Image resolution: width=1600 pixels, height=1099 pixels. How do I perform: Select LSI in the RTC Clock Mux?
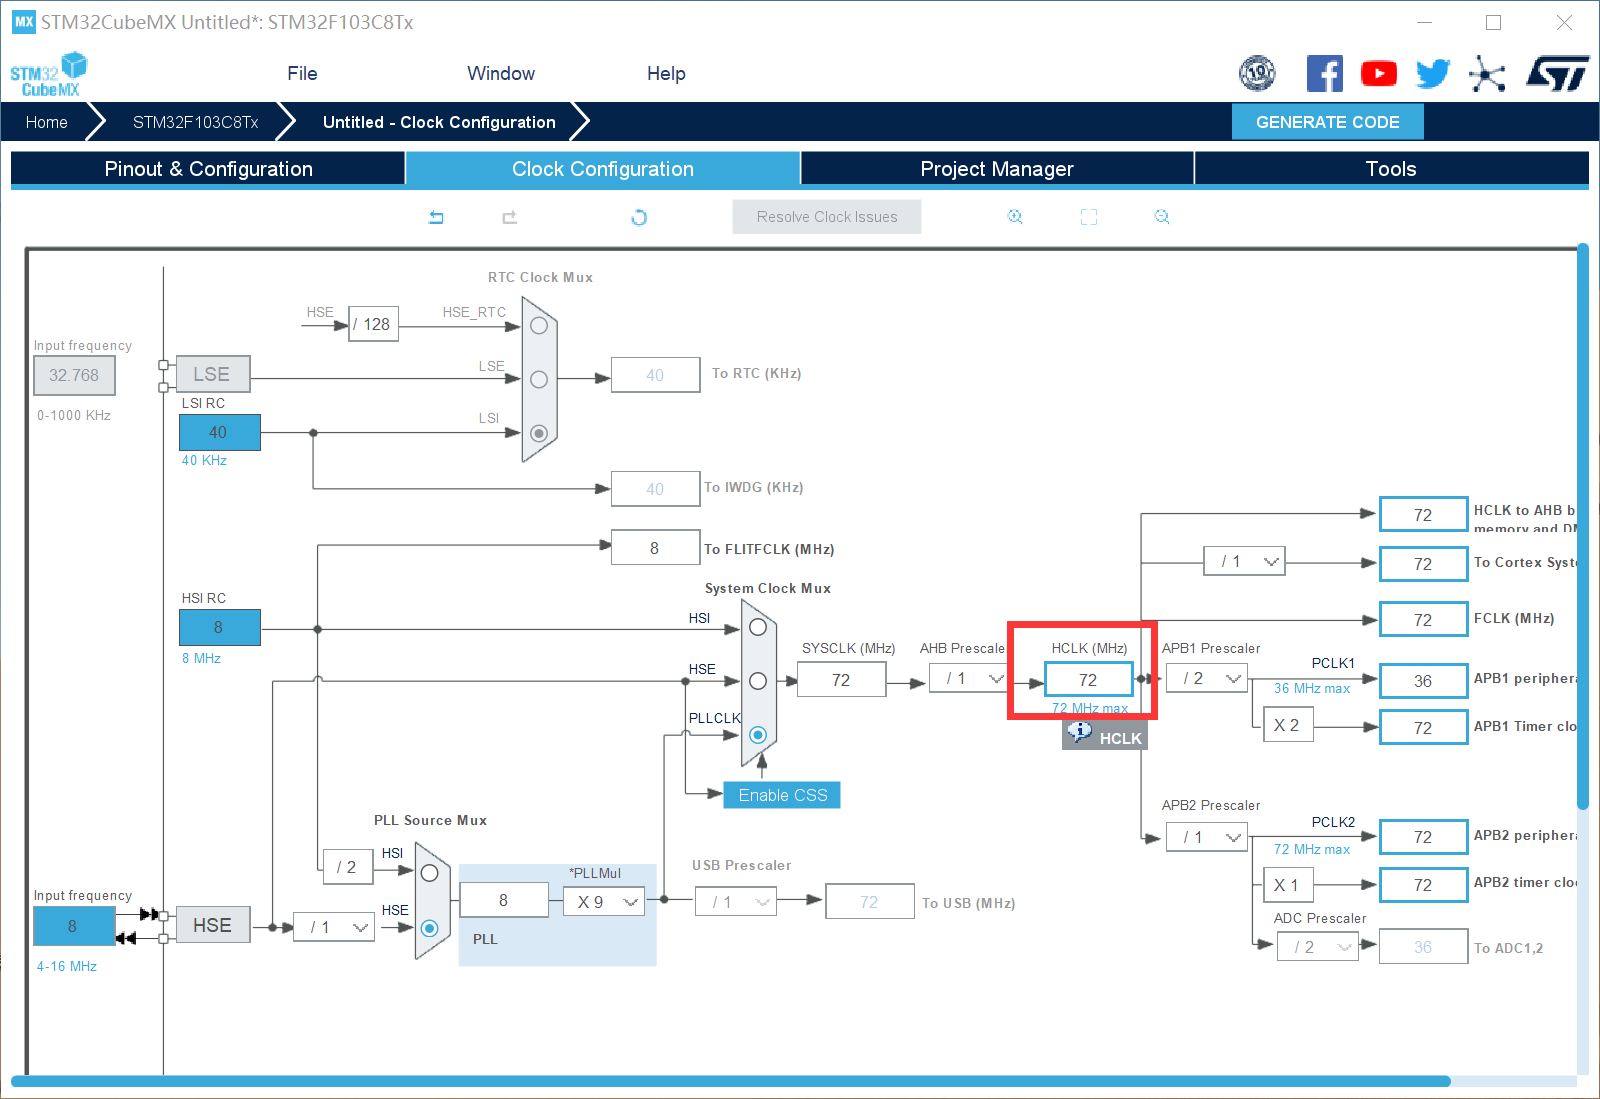click(539, 433)
